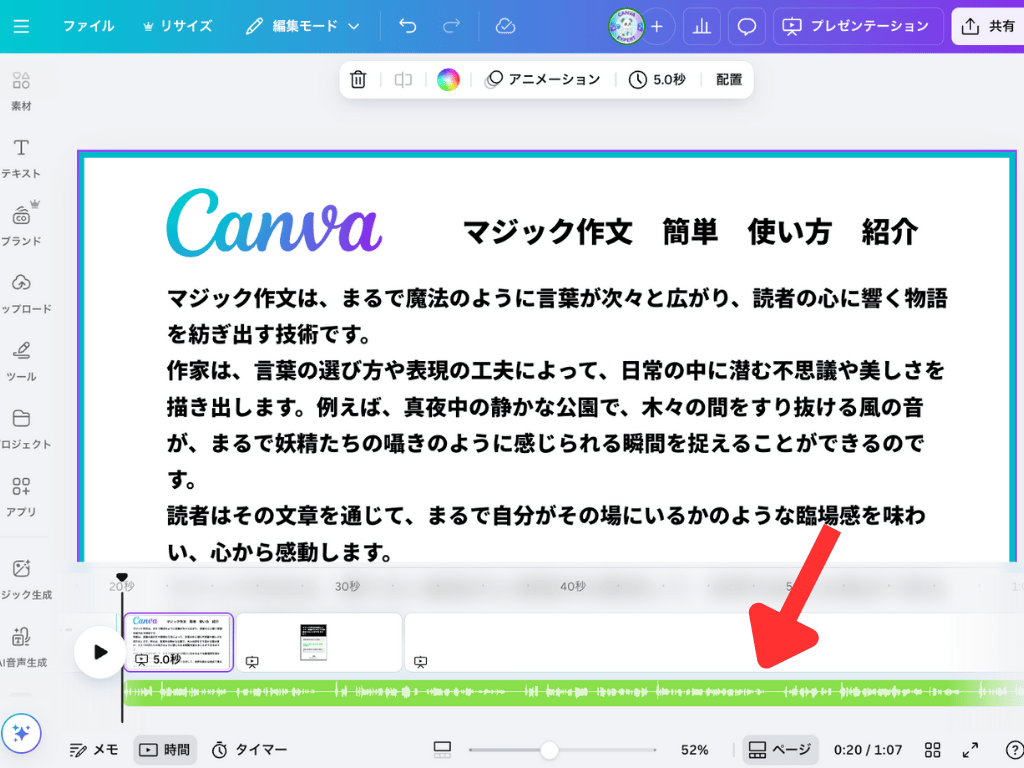Viewport: 1024px width, 768px height.
Task: Open the ブランド panel
Action: (21, 225)
